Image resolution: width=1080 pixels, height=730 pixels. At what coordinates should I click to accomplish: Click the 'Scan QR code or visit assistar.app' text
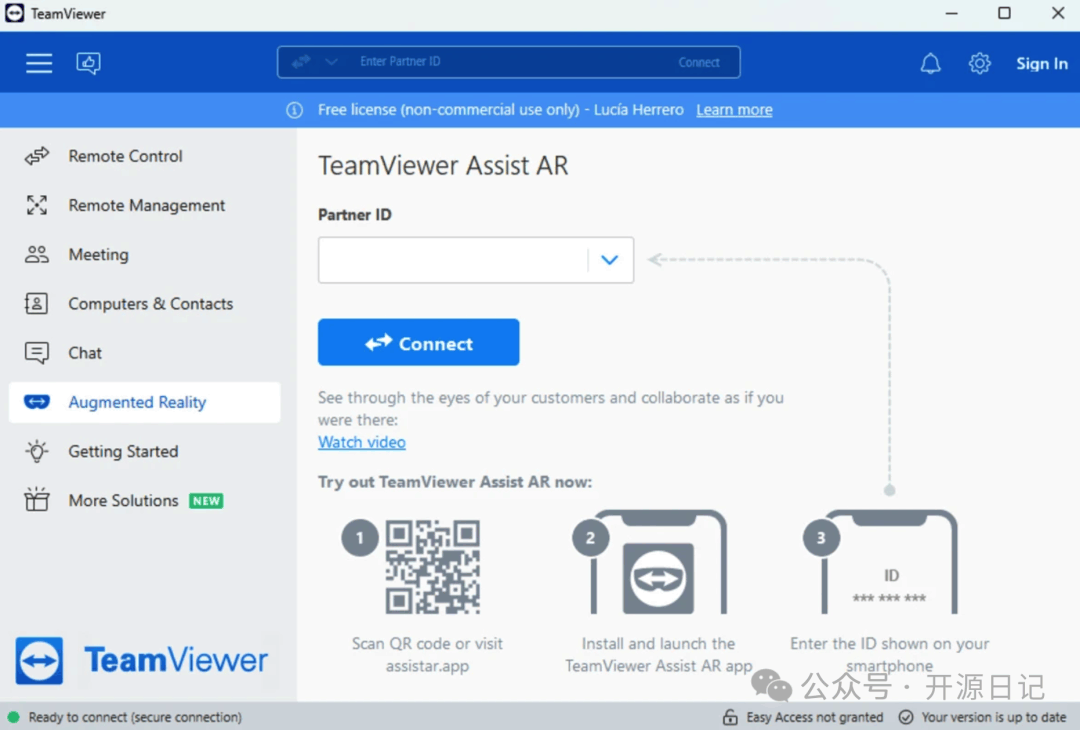coord(427,655)
